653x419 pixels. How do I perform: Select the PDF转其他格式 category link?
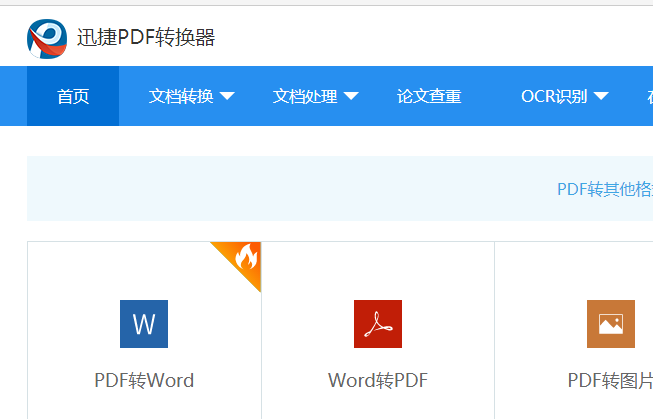(605, 190)
